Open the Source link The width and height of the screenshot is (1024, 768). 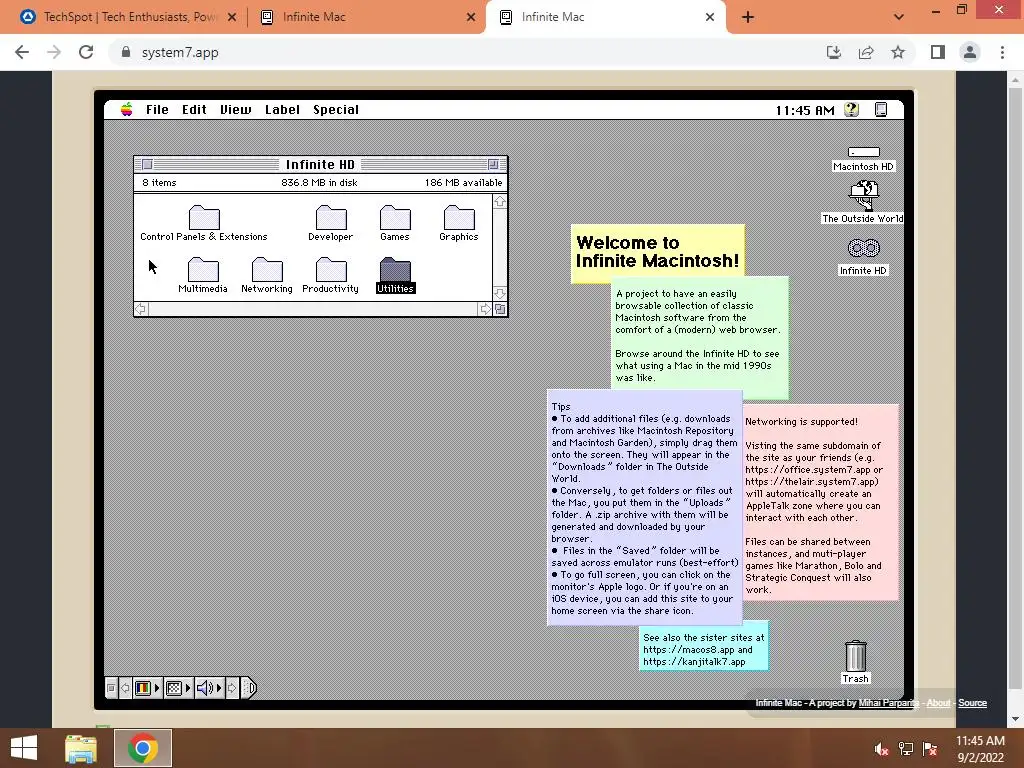pos(972,703)
